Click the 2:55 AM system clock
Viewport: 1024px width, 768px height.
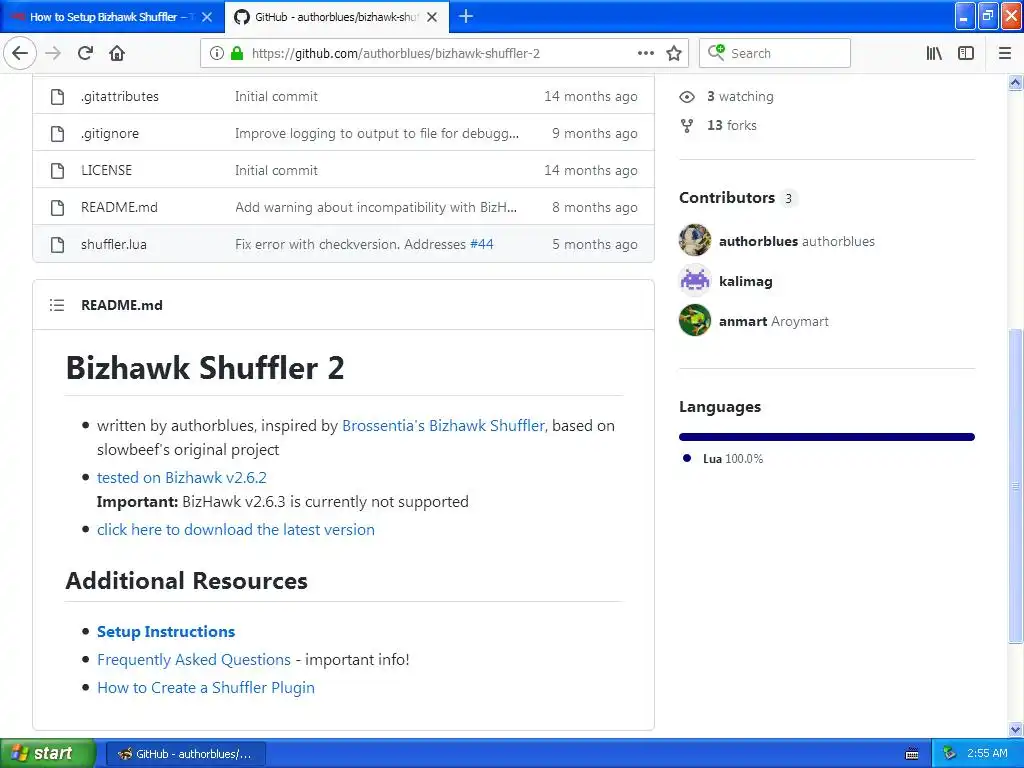(987, 753)
